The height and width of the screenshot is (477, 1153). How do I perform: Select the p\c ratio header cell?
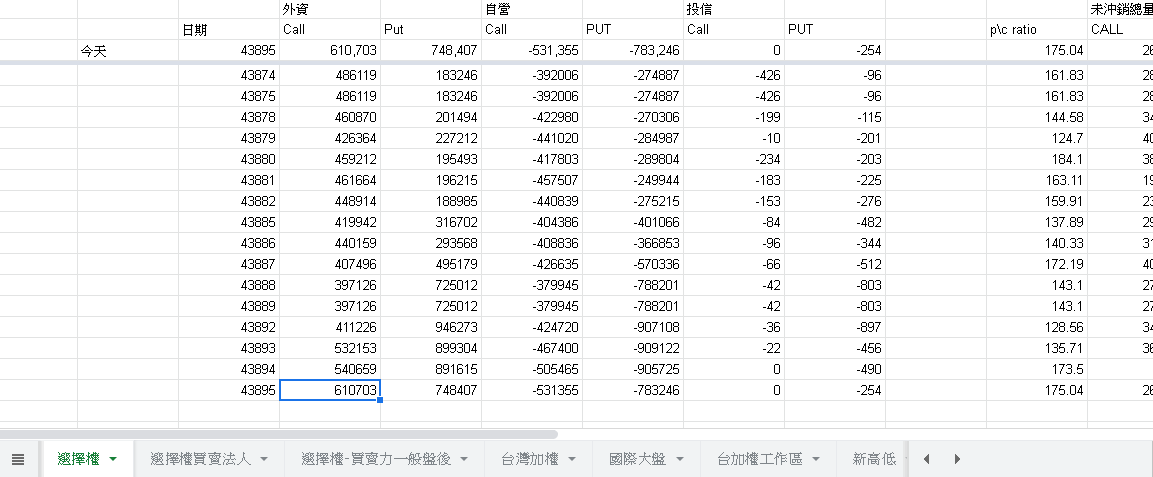coord(1036,29)
